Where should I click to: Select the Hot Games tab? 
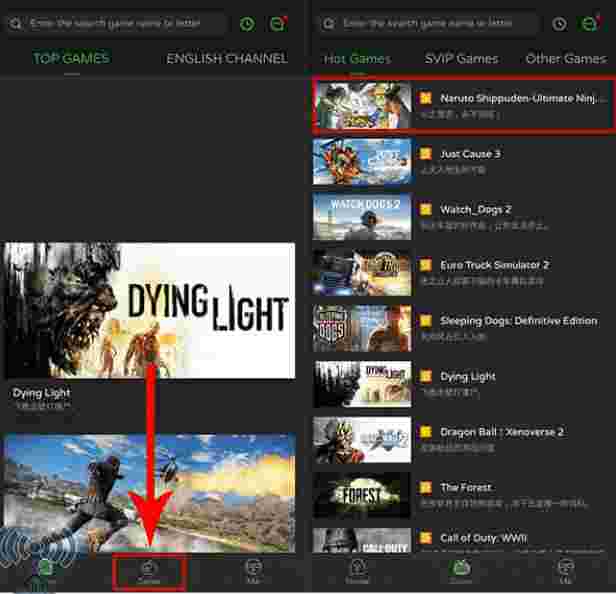tap(358, 59)
